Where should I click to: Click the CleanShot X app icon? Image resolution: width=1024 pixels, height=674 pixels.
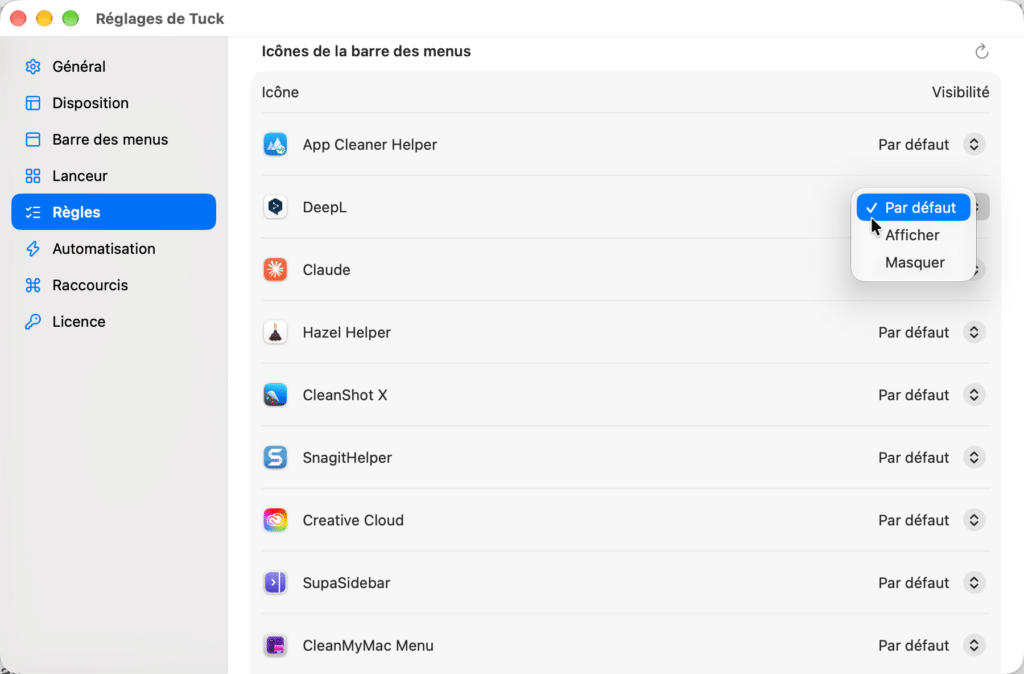pos(275,395)
